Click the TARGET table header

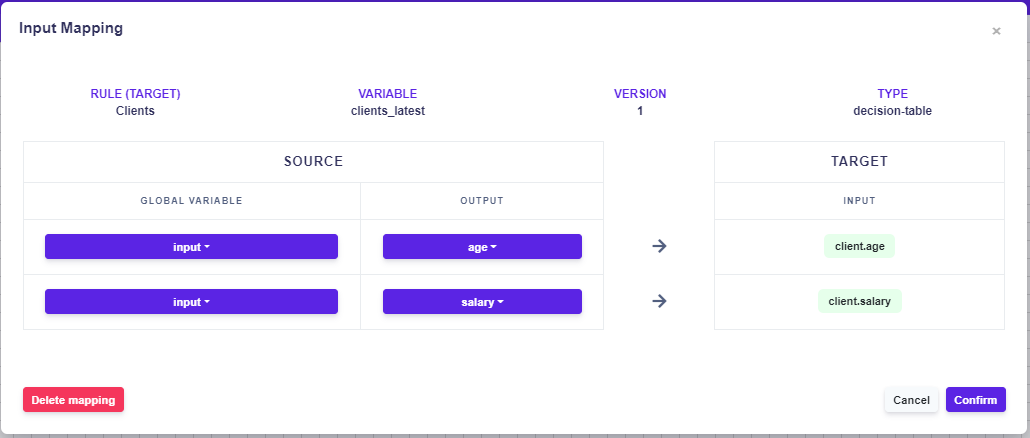tap(859, 161)
